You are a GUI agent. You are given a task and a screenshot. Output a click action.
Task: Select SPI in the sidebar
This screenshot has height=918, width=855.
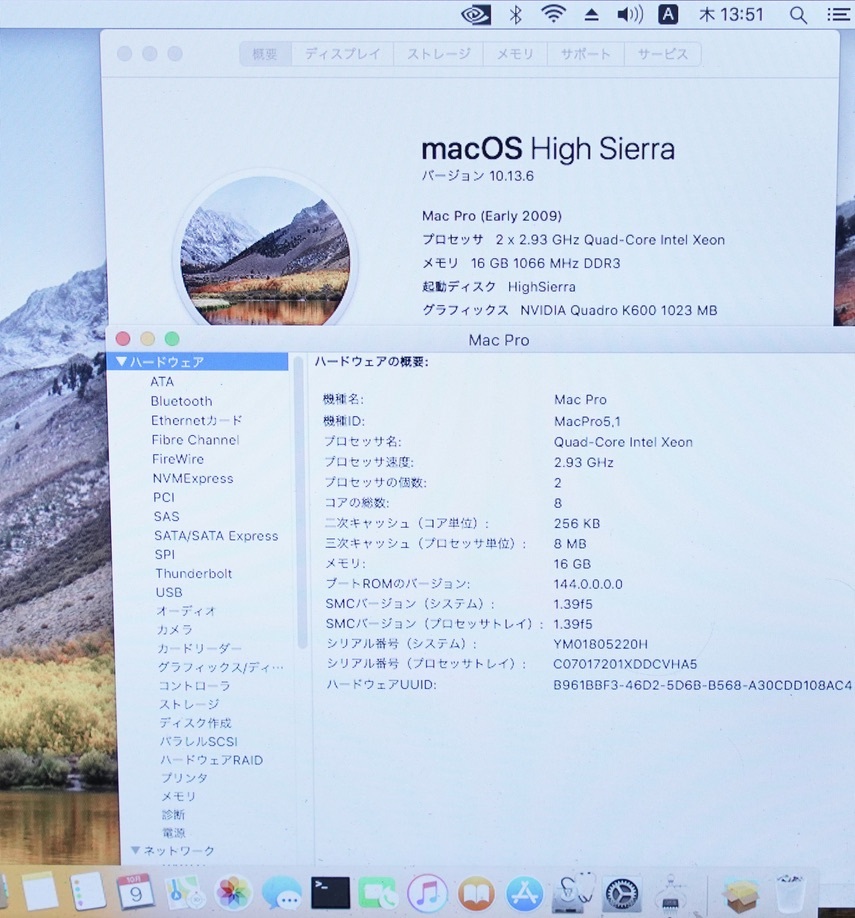[x=165, y=554]
